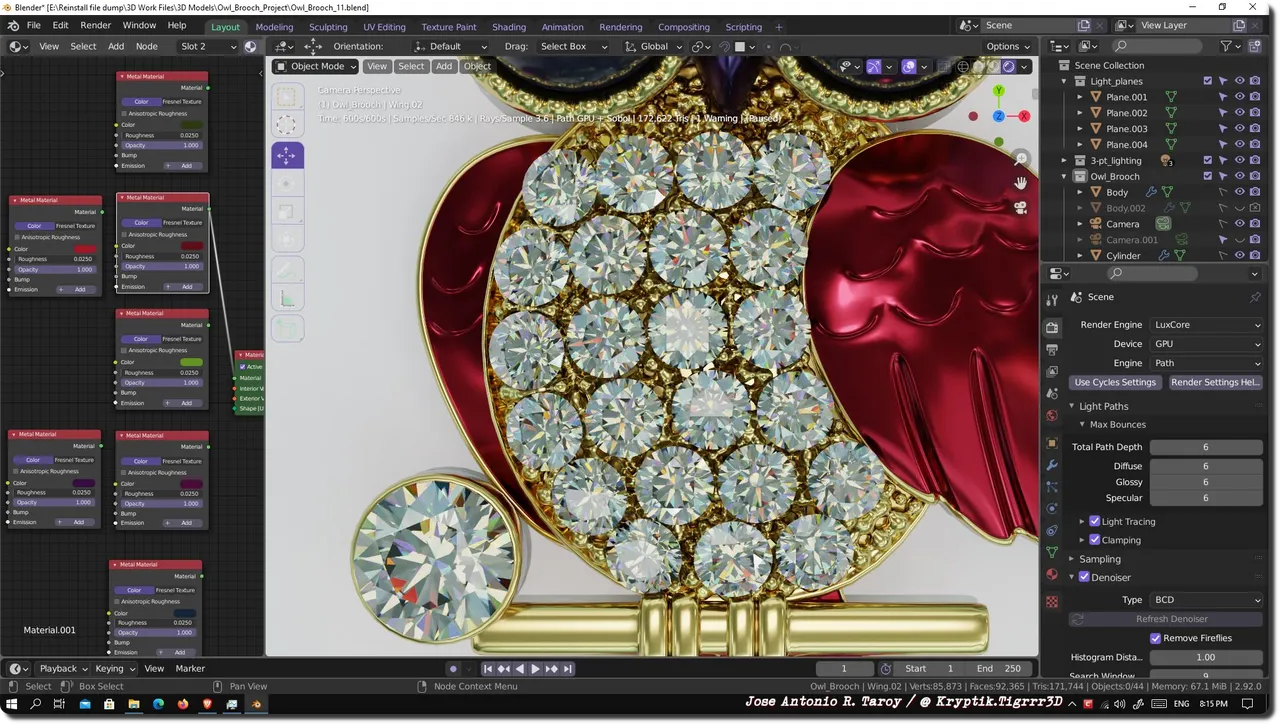
Task: Select the Move tool in viewport toolbar
Action: click(287, 155)
